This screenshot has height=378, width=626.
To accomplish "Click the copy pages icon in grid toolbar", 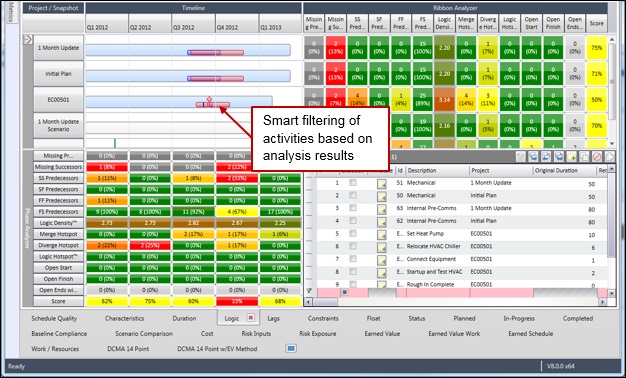I will coord(584,157).
